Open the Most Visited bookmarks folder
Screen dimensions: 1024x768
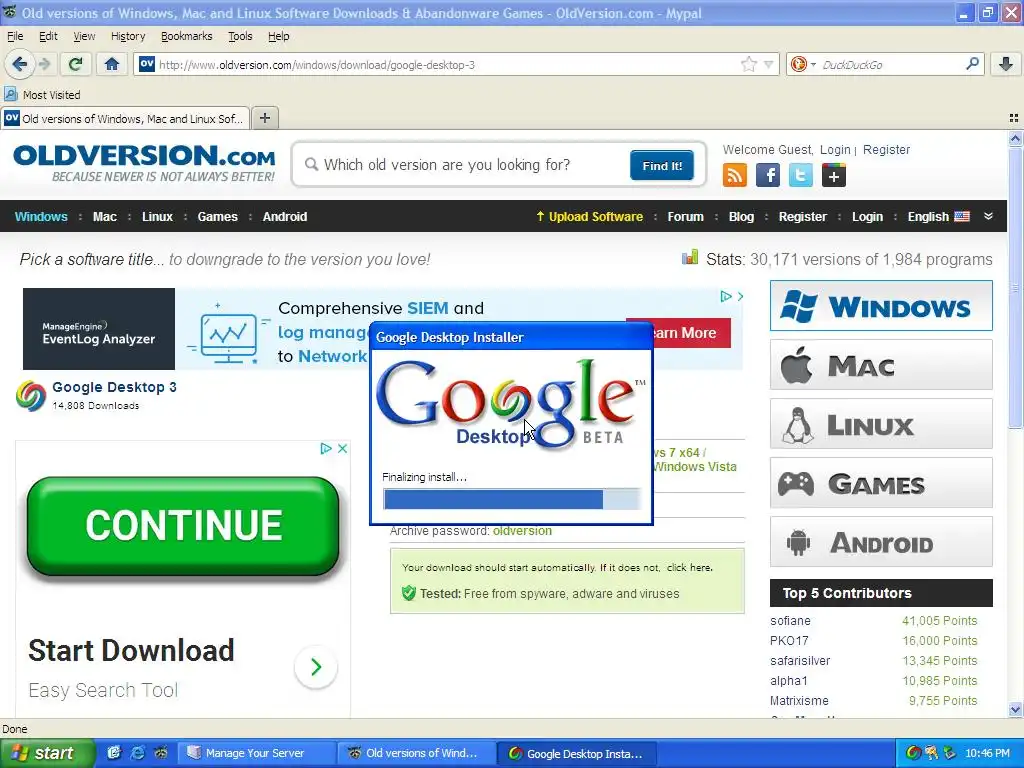coord(42,95)
